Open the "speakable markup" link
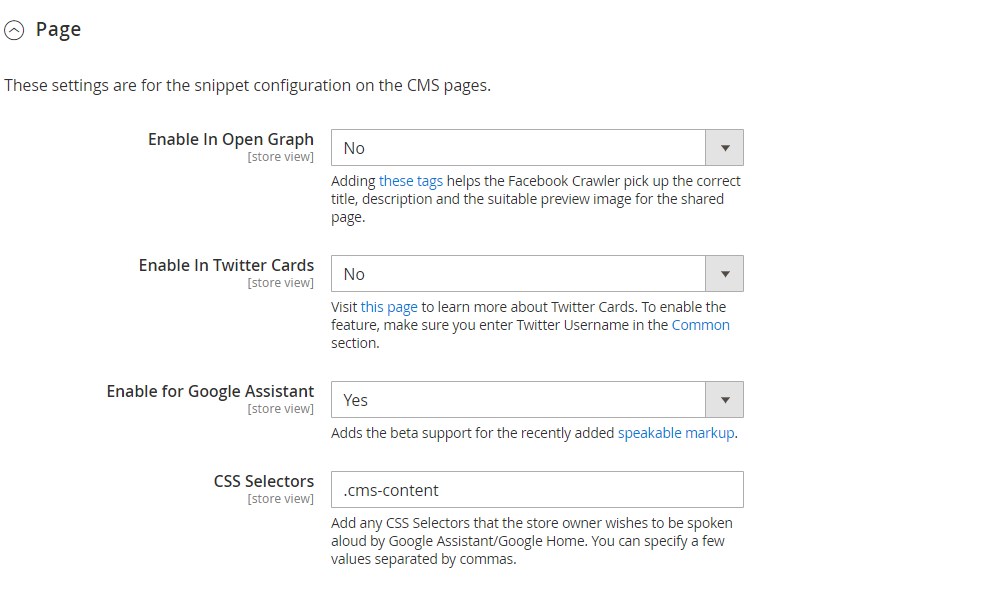Image resolution: width=996 pixels, height=597 pixels. click(676, 433)
